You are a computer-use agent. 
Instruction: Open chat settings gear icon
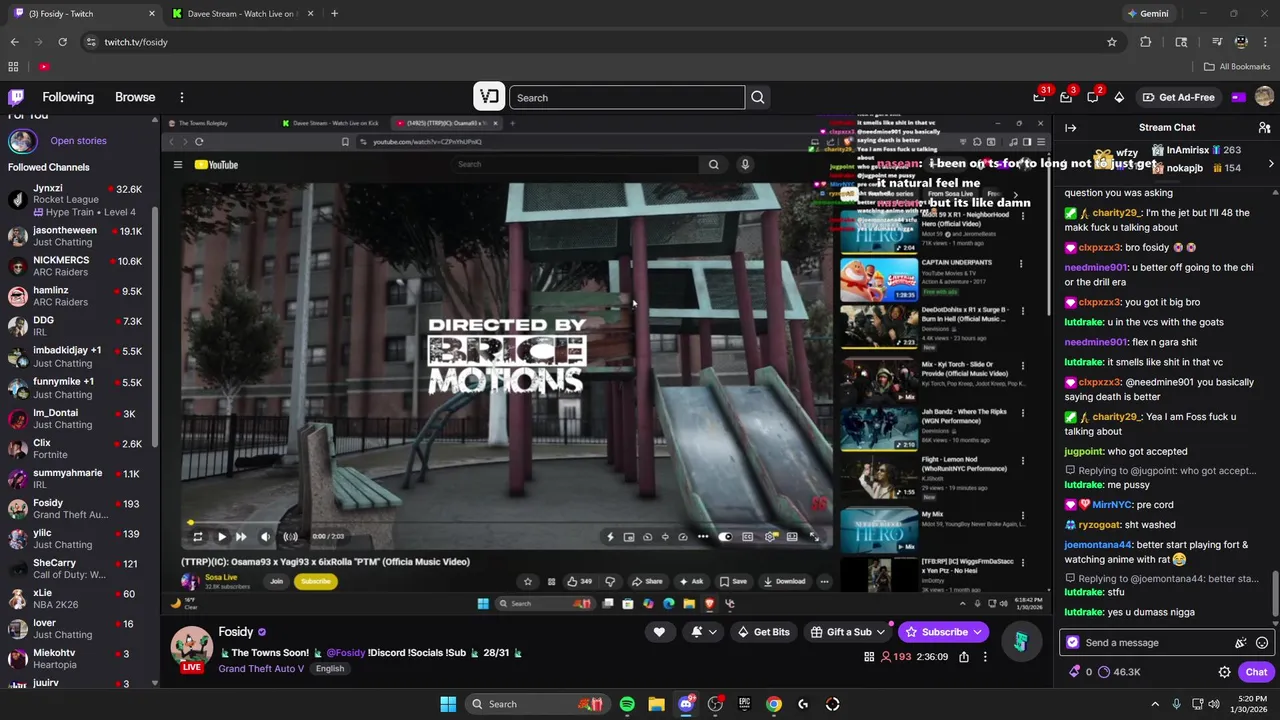click(x=1224, y=672)
